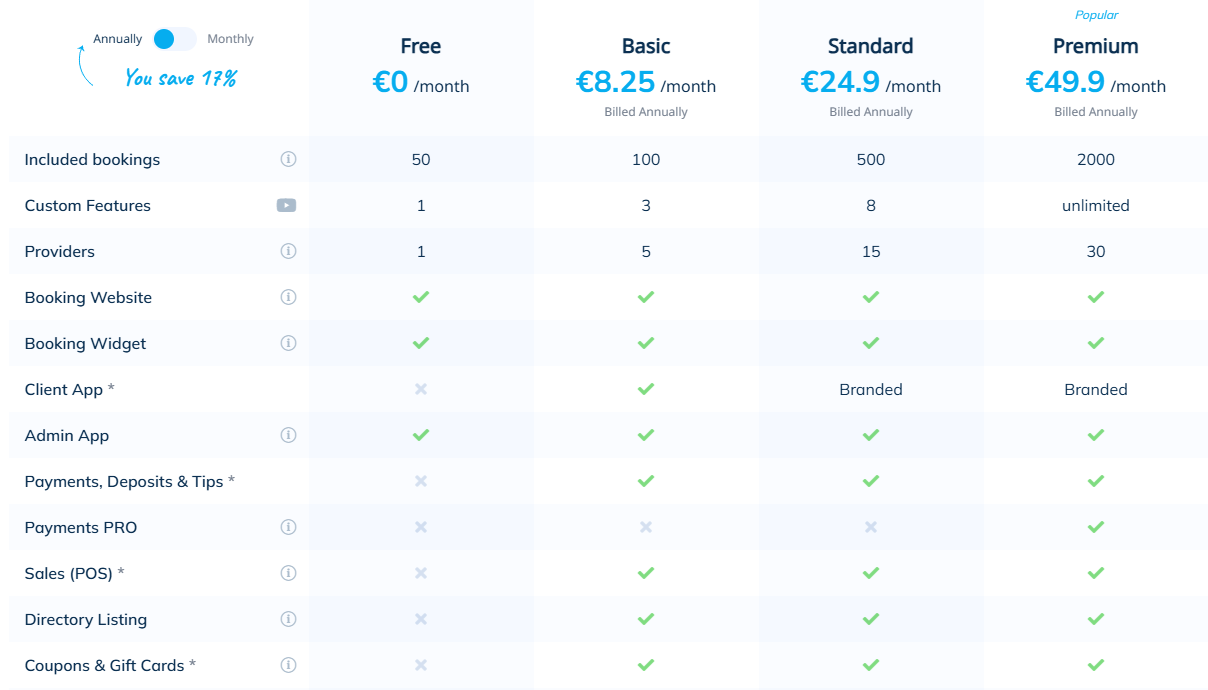Play the Custom Features video icon
The width and height of the screenshot is (1208, 690).
click(x=286, y=205)
